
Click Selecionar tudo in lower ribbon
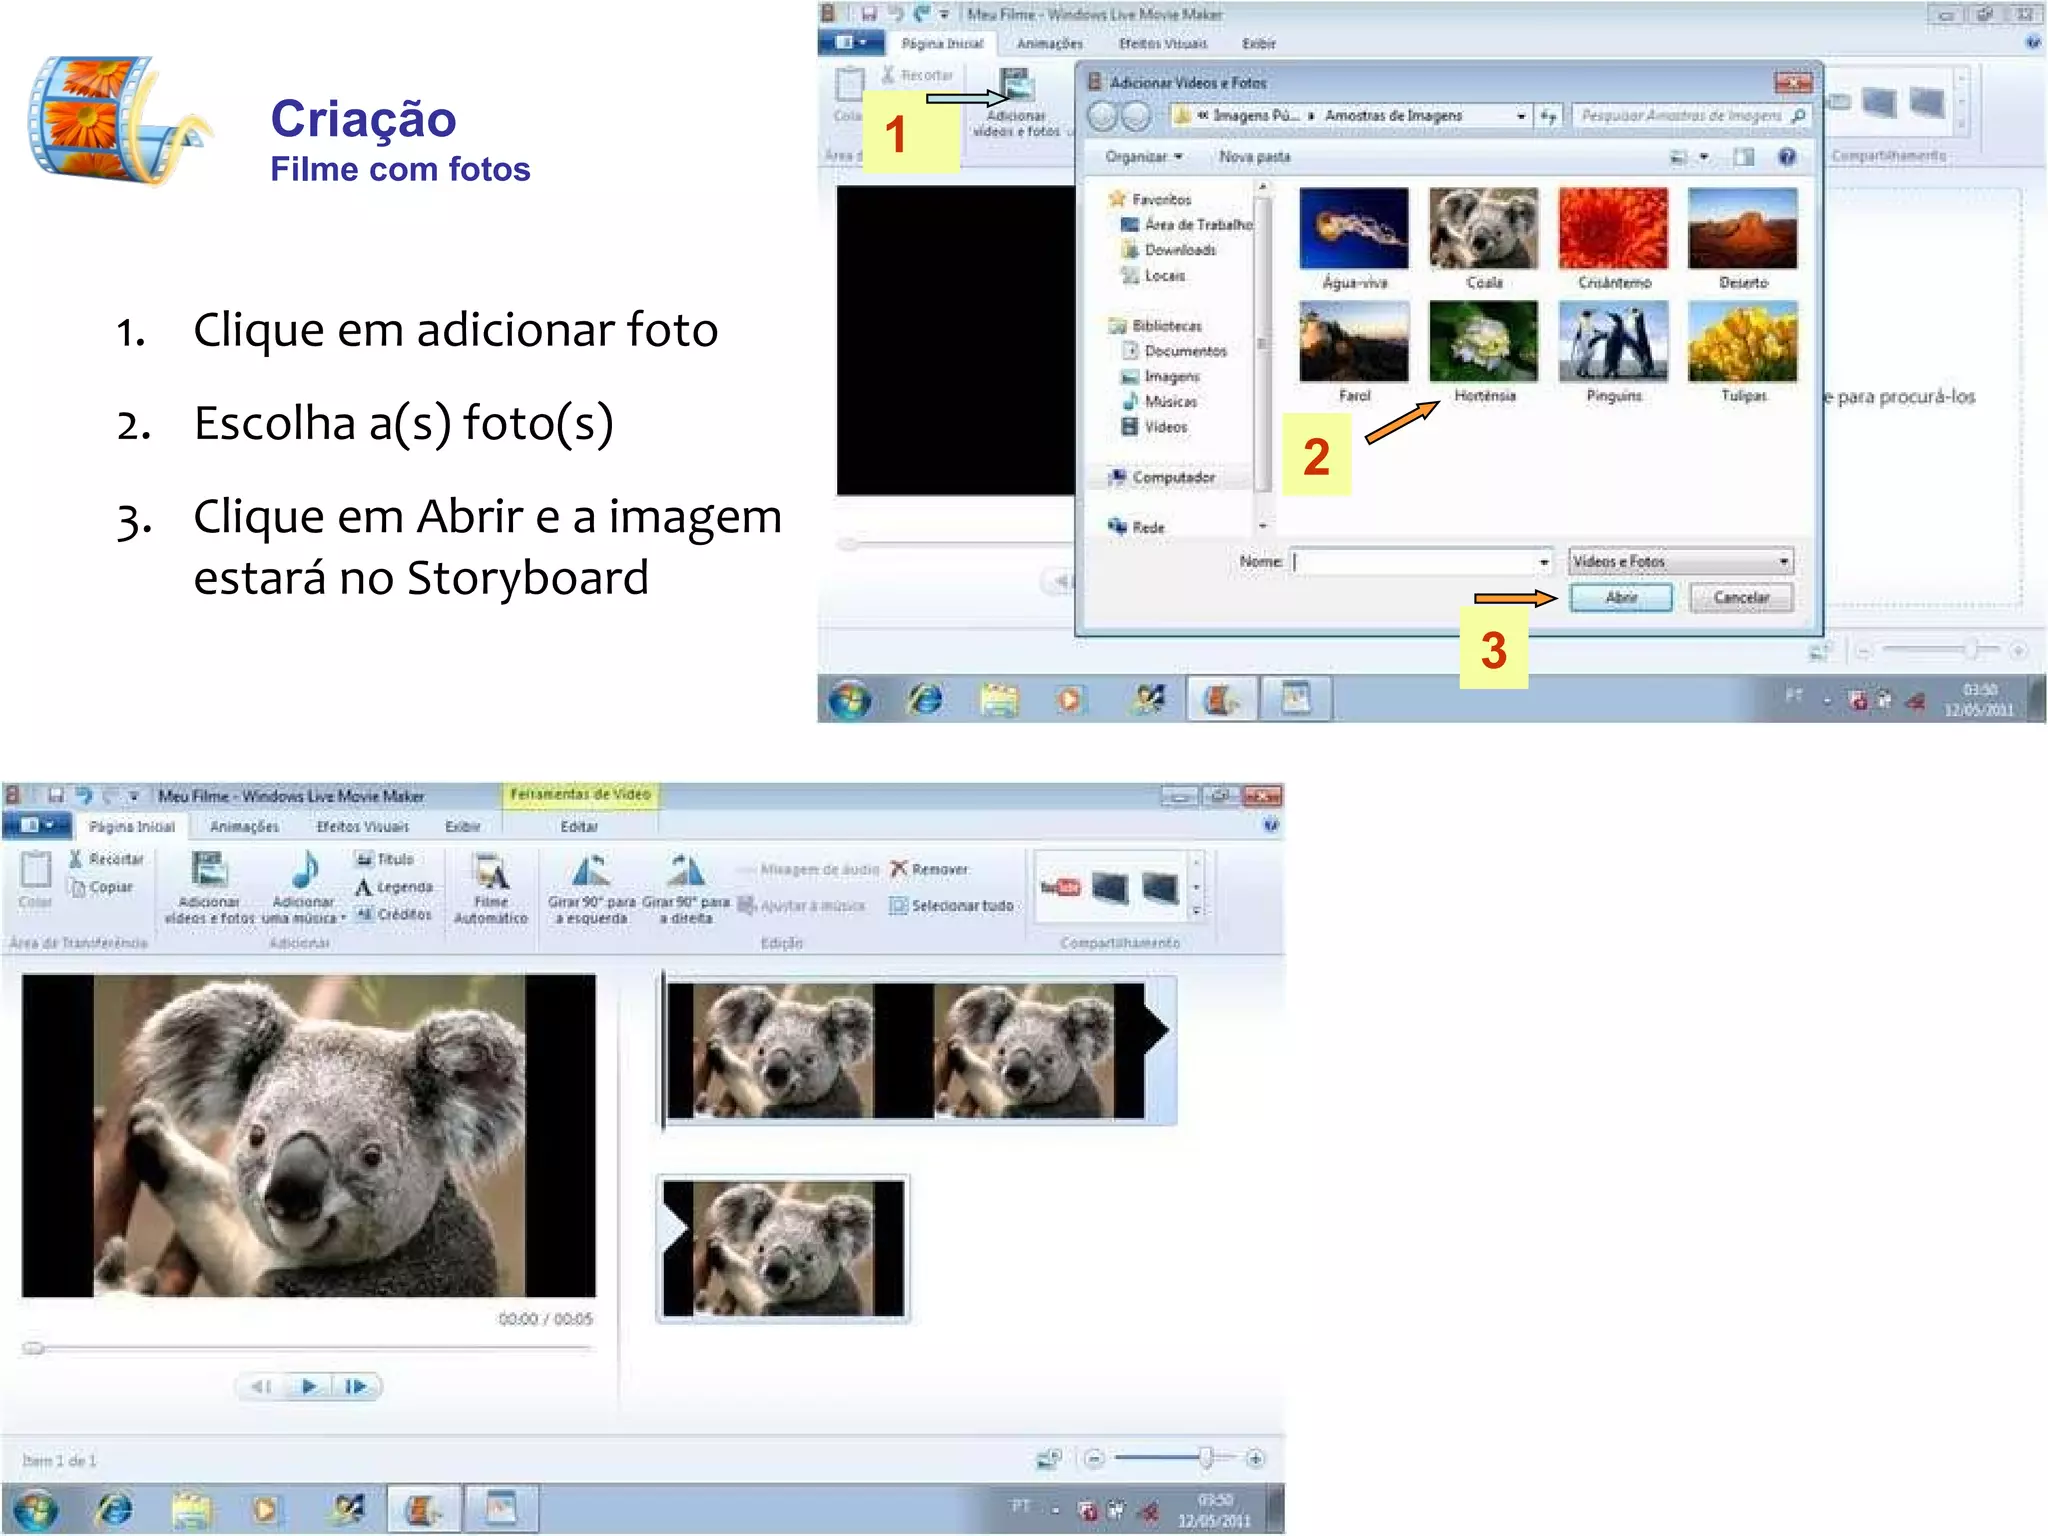tap(952, 905)
